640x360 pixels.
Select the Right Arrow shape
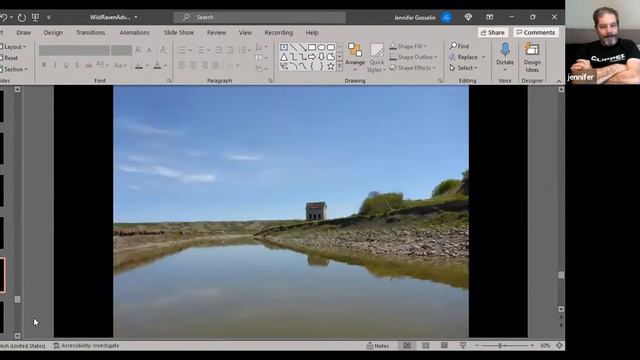[x=312, y=57]
